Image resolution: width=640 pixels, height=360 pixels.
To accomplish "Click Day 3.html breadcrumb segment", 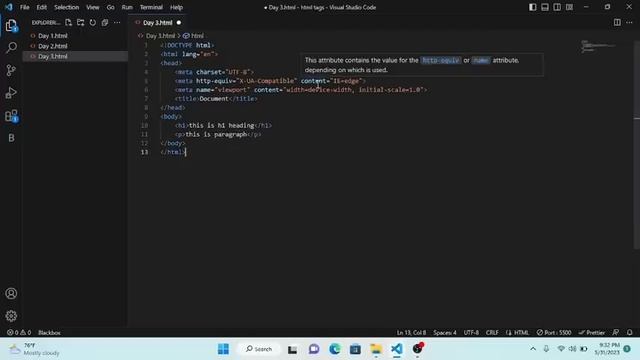I will (x=160, y=36).
